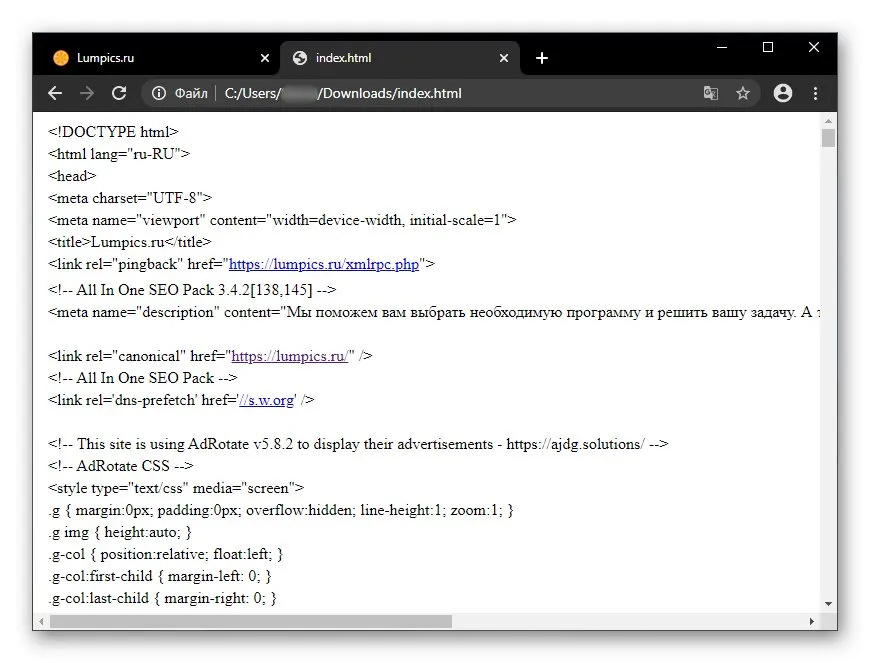Click the vertical scrollbar up arrow

pos(828,120)
